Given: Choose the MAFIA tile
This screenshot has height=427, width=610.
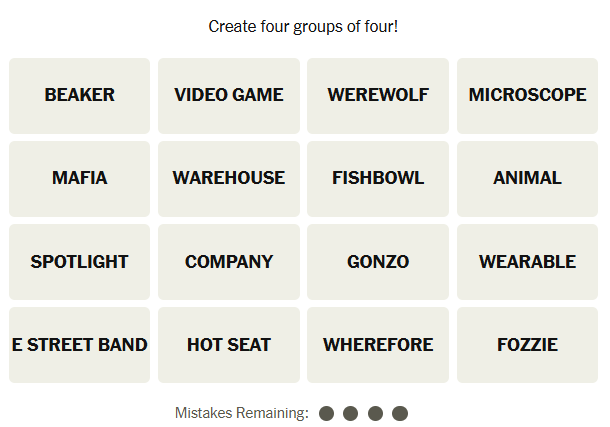Looking at the screenshot, I should 80,179.
